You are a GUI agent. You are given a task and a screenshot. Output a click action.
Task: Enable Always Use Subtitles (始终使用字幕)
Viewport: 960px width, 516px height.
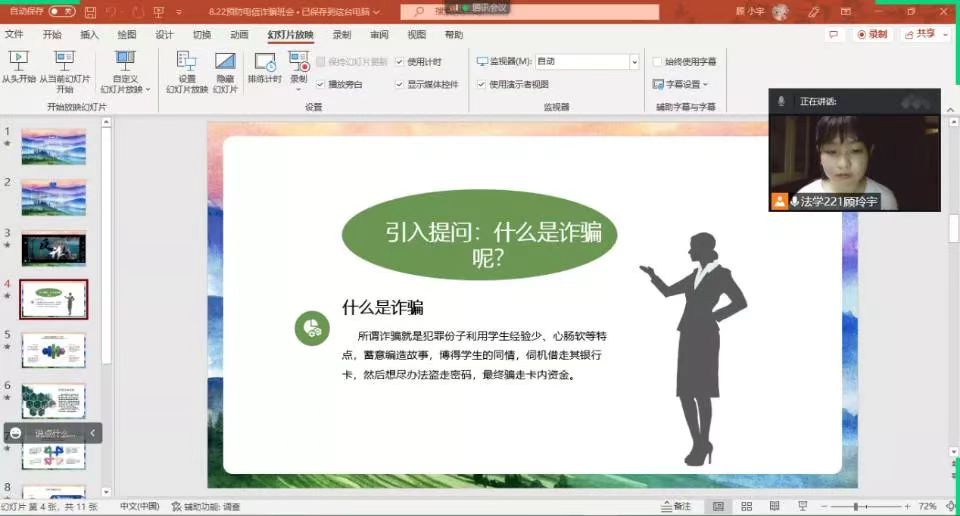click(657, 62)
